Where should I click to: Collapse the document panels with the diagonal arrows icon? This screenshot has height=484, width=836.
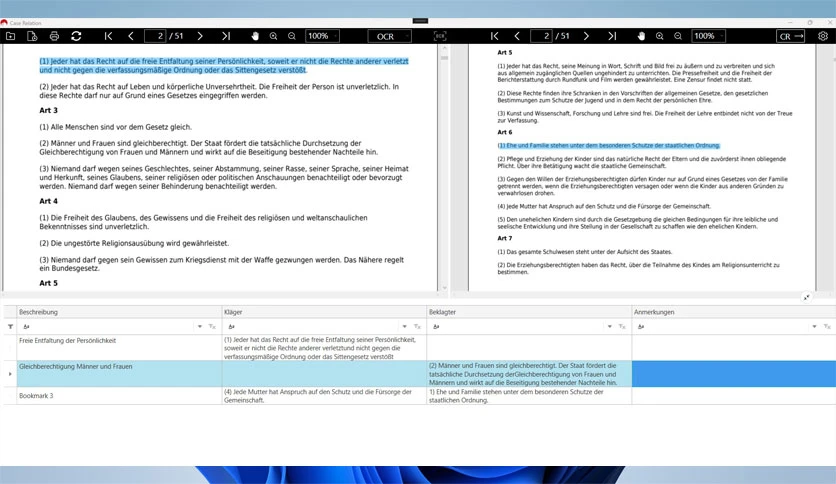806,297
